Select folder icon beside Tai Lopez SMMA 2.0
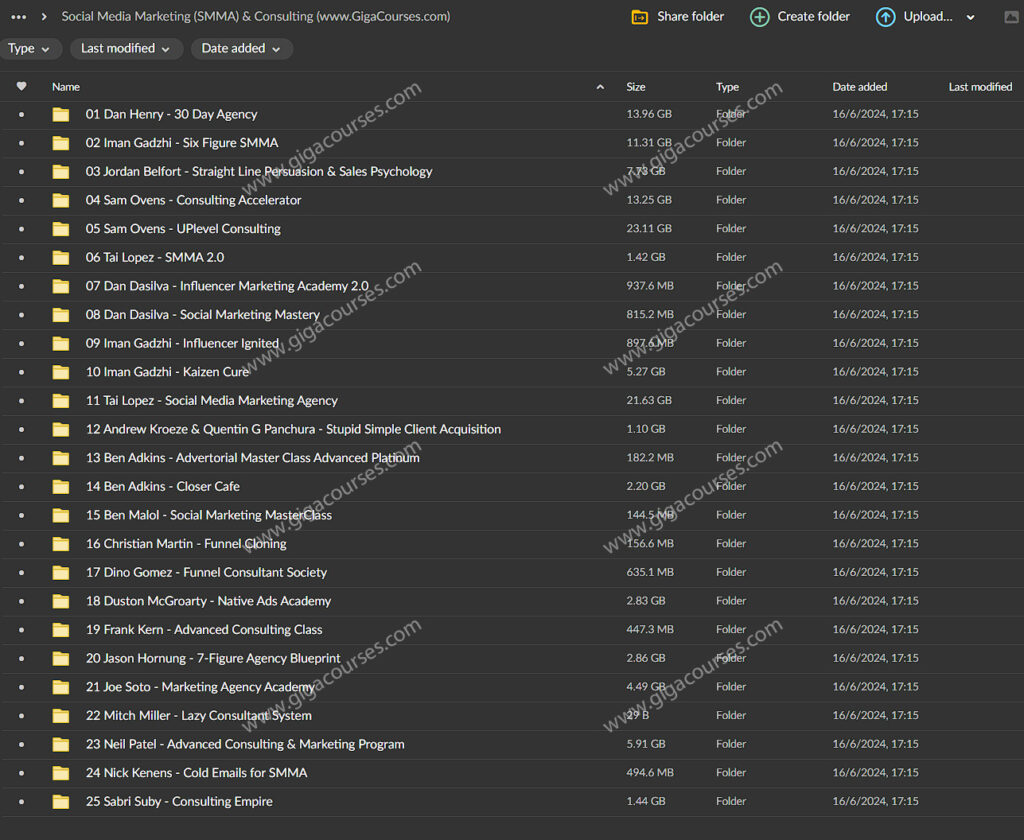1024x840 pixels. [61, 257]
